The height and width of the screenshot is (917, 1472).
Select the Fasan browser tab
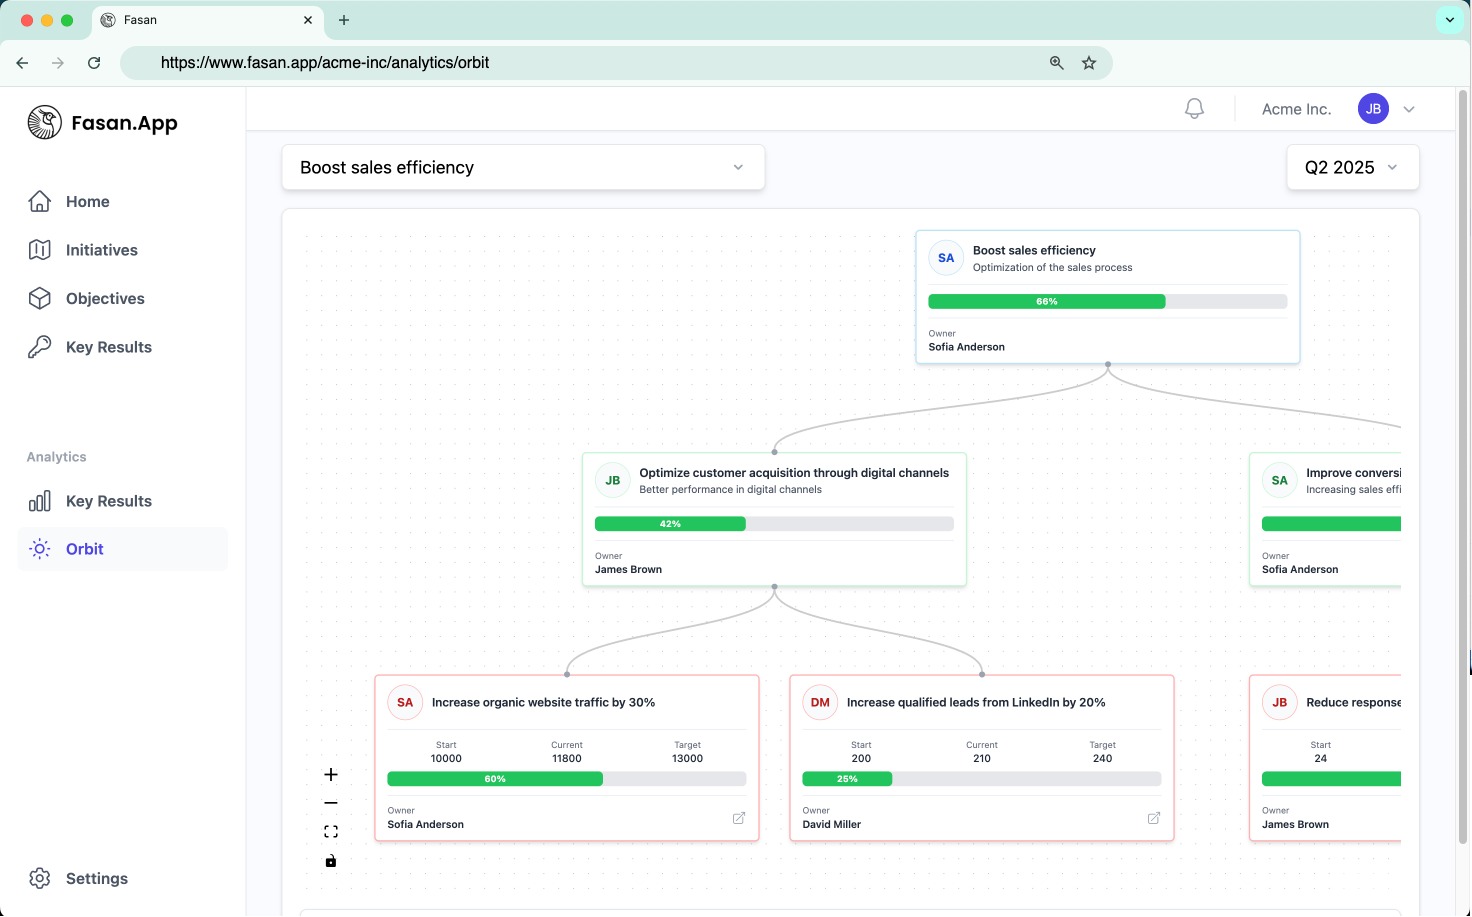206,20
